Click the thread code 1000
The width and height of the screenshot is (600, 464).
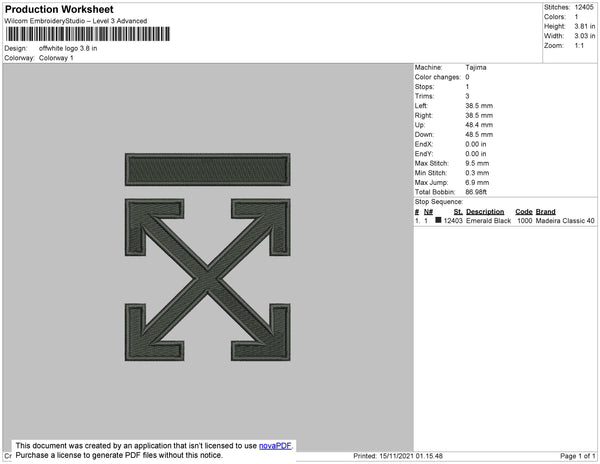coord(525,221)
